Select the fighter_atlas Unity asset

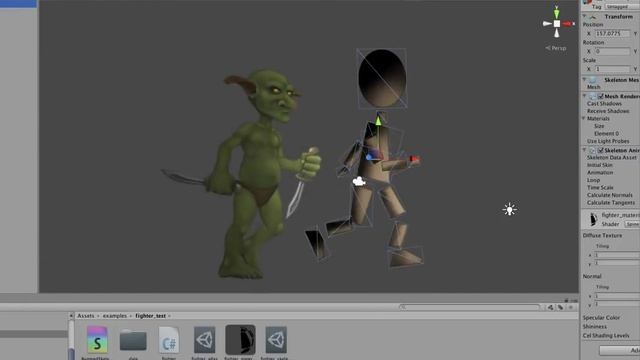tap(204, 340)
